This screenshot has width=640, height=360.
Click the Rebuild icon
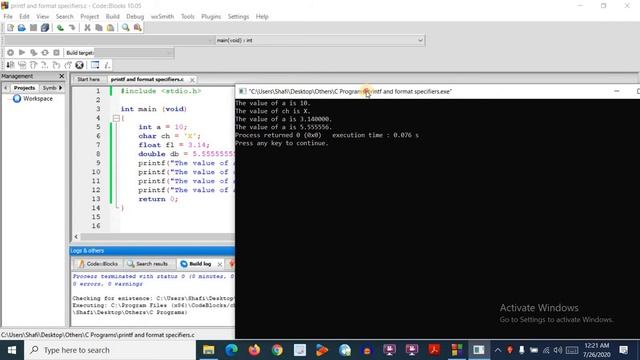(x=45, y=53)
